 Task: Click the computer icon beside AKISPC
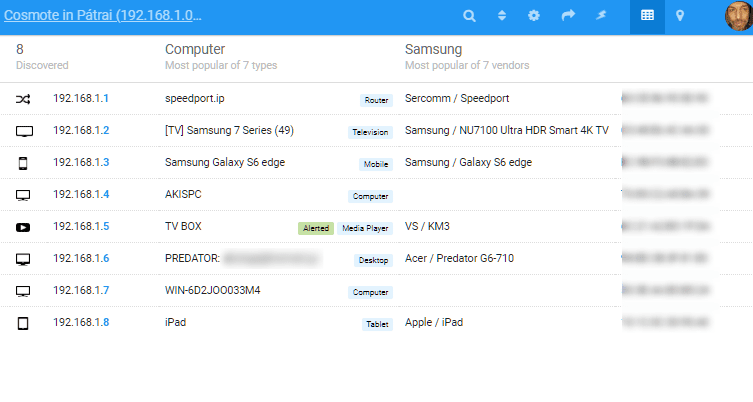[x=23, y=195]
